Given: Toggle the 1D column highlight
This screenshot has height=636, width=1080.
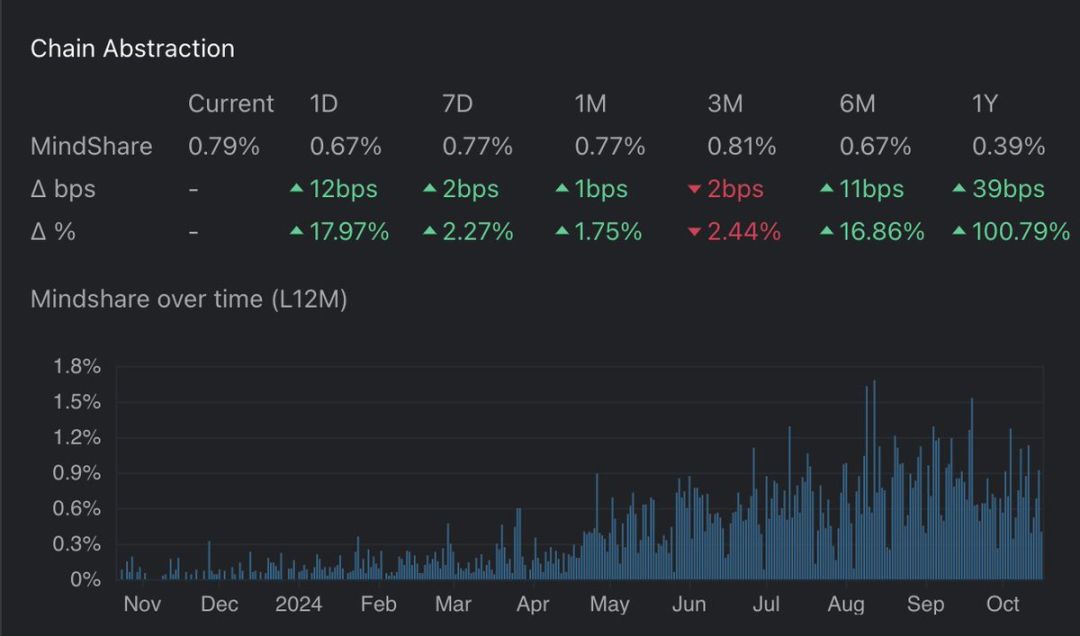Looking at the screenshot, I should (x=321, y=103).
